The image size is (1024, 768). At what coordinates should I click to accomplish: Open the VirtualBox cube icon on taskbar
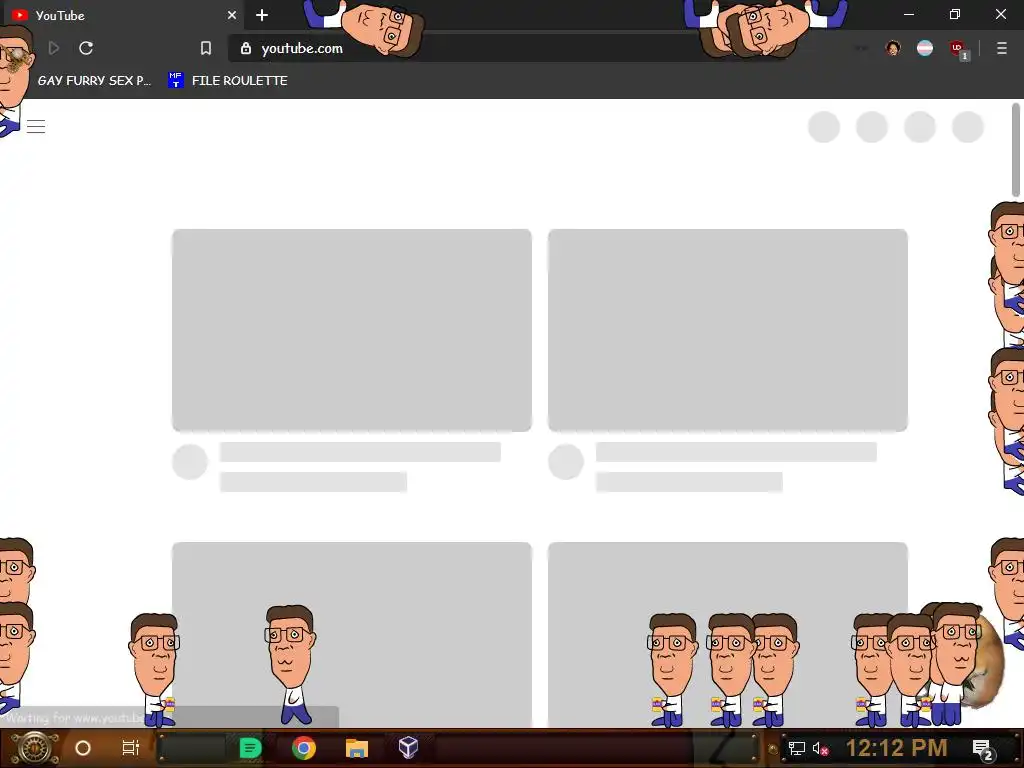point(408,748)
